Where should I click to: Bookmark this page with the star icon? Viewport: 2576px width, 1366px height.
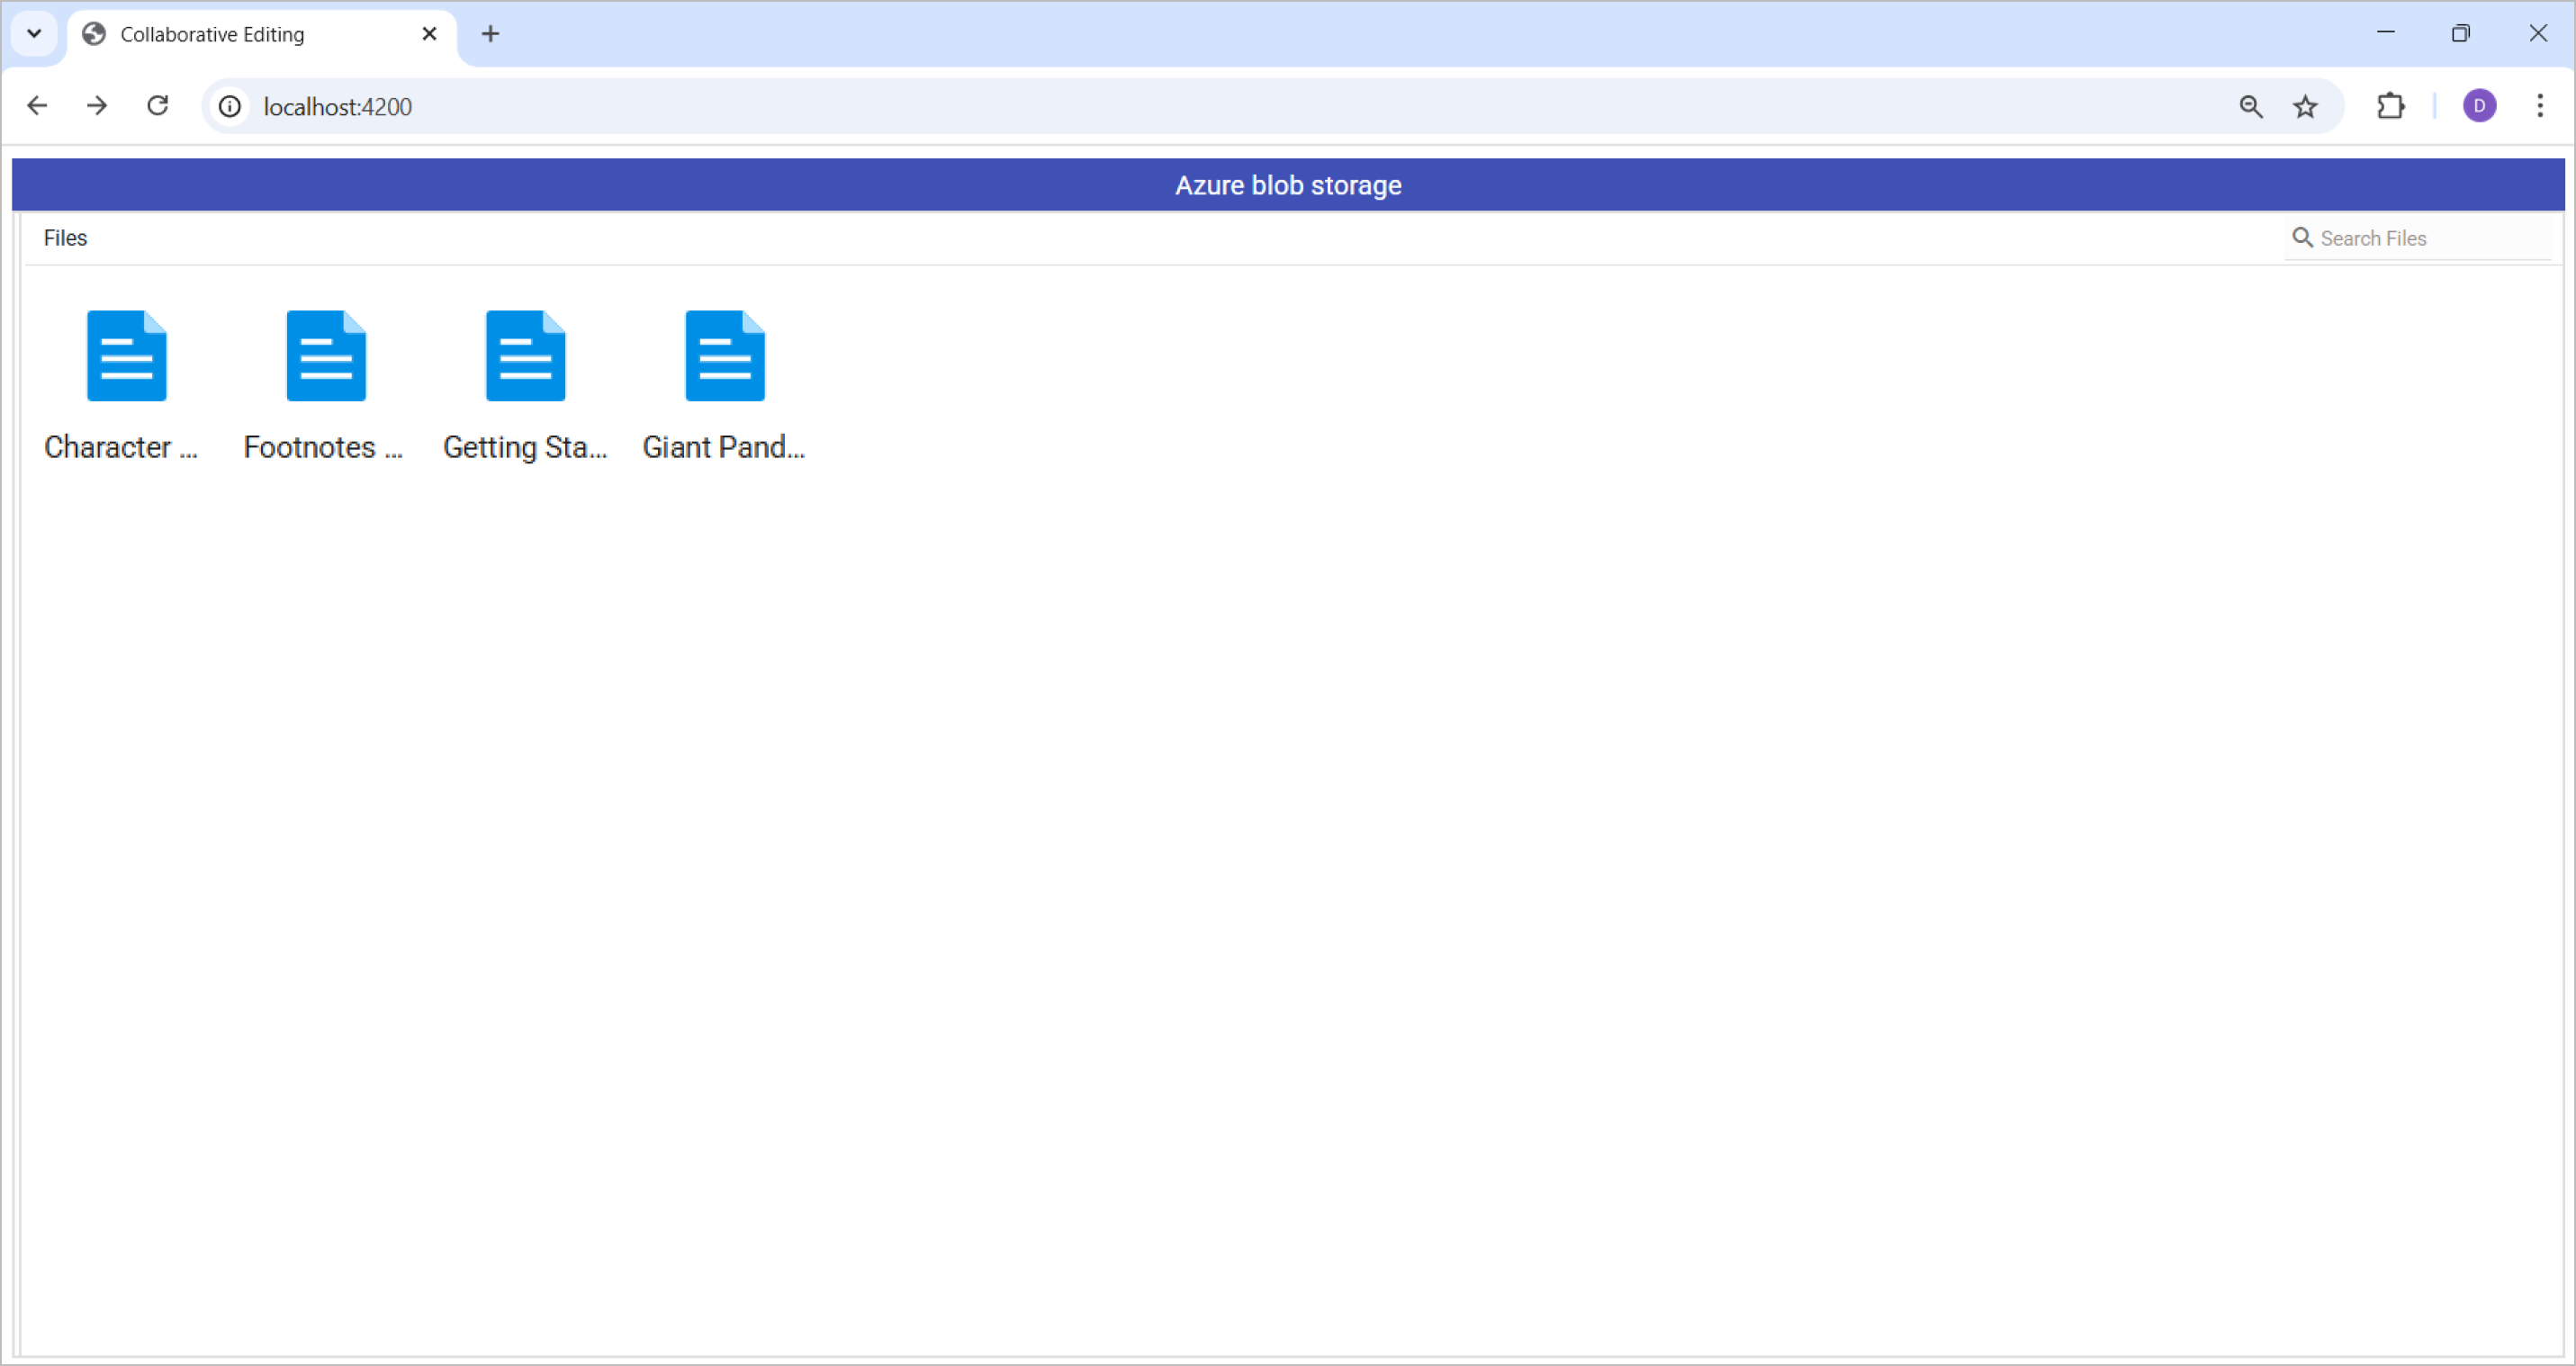[2305, 106]
